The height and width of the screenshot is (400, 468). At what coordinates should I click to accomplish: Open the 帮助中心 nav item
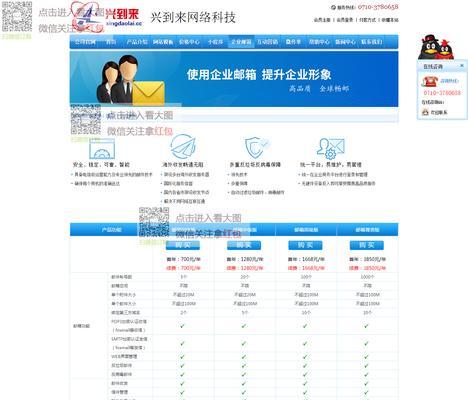tap(319, 42)
